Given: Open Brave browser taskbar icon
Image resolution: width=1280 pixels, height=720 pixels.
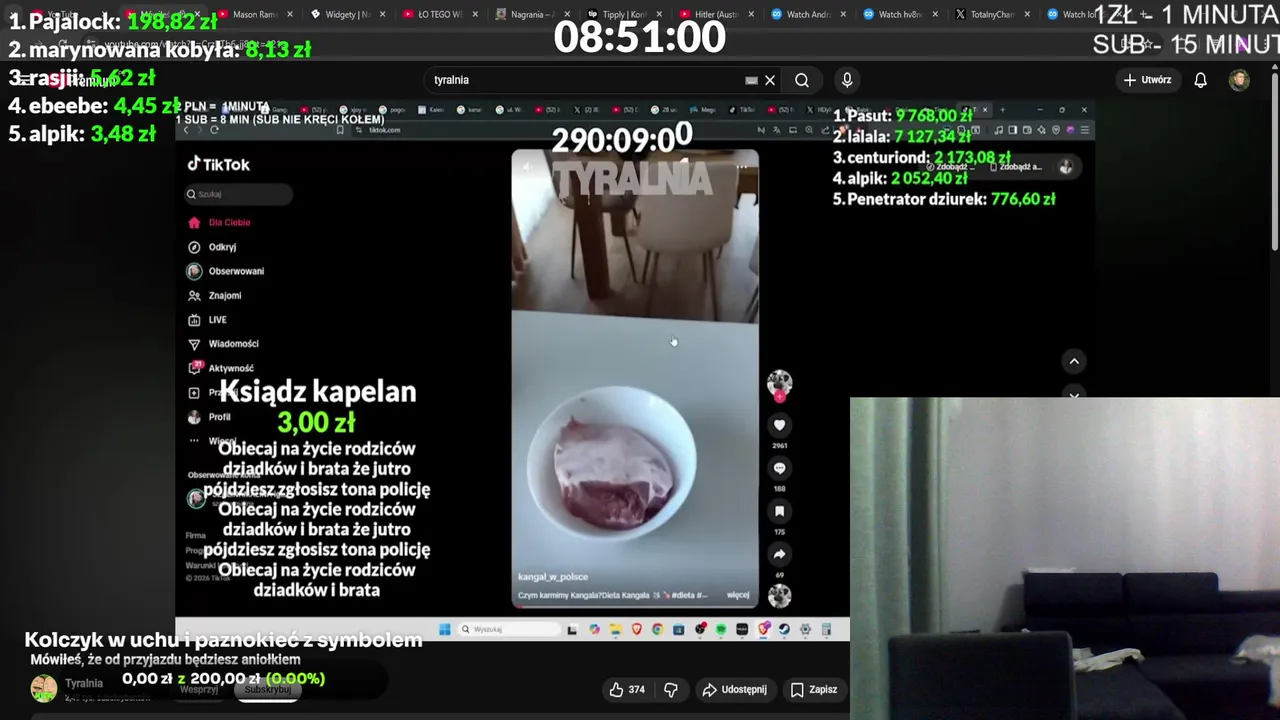Looking at the screenshot, I should tap(636, 629).
